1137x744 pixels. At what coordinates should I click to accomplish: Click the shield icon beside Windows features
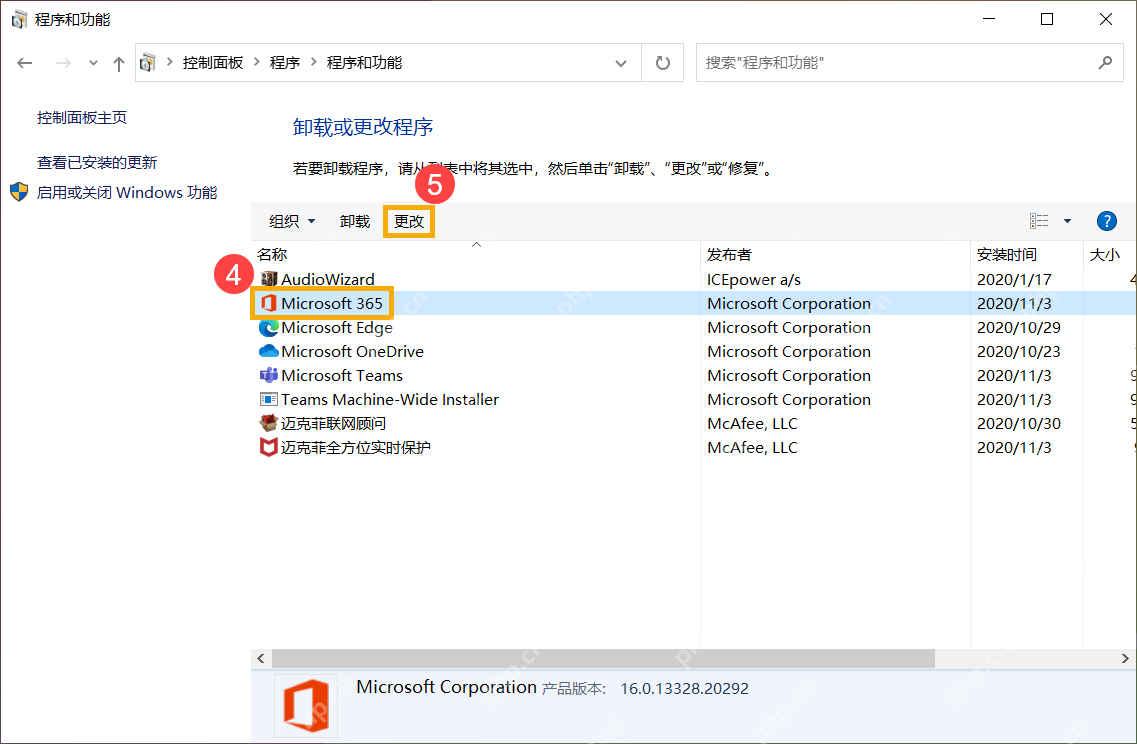[19, 192]
